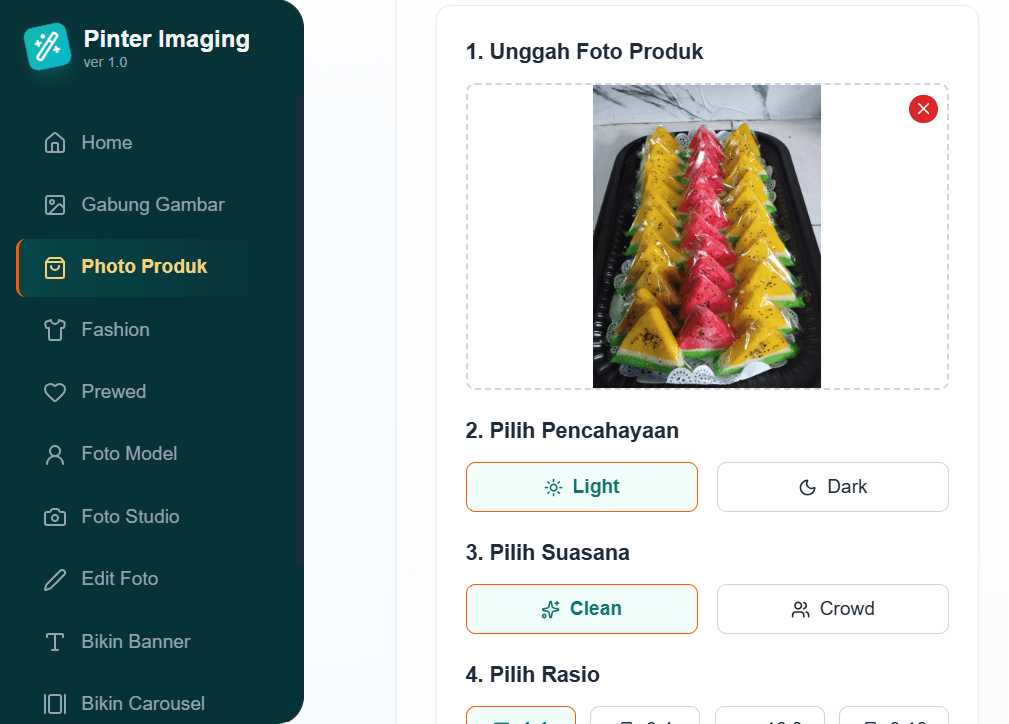Click the Pinter Imaging magic wand logo
Screen dimensions: 1009x724
coord(47,46)
